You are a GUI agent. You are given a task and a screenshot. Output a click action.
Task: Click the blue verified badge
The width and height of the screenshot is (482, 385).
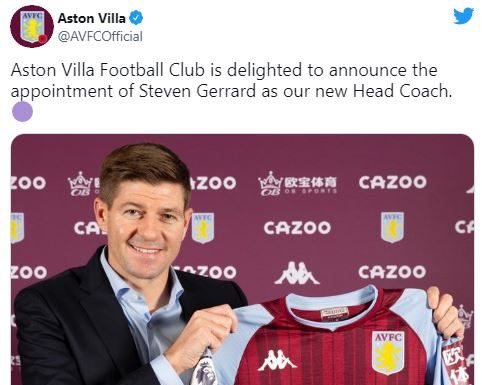(x=136, y=18)
